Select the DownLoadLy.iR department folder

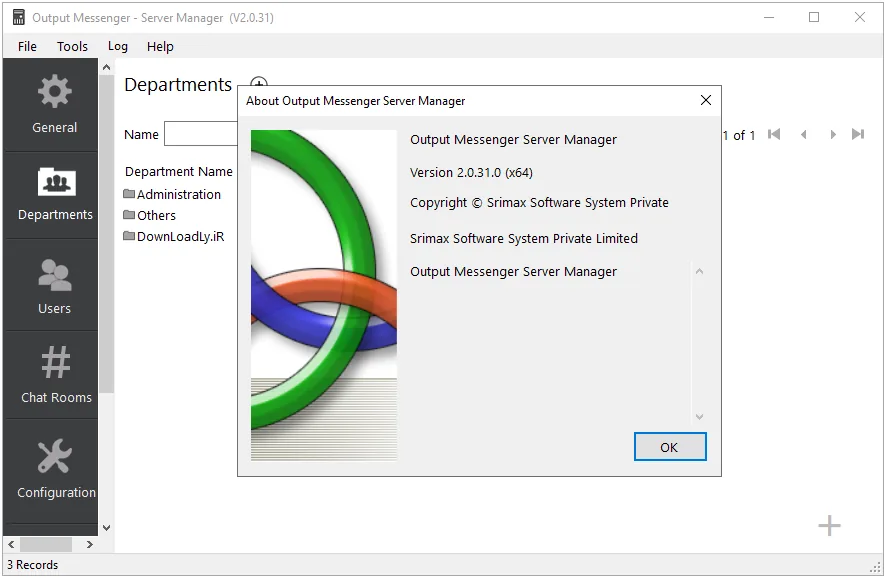pyautogui.click(x=174, y=237)
